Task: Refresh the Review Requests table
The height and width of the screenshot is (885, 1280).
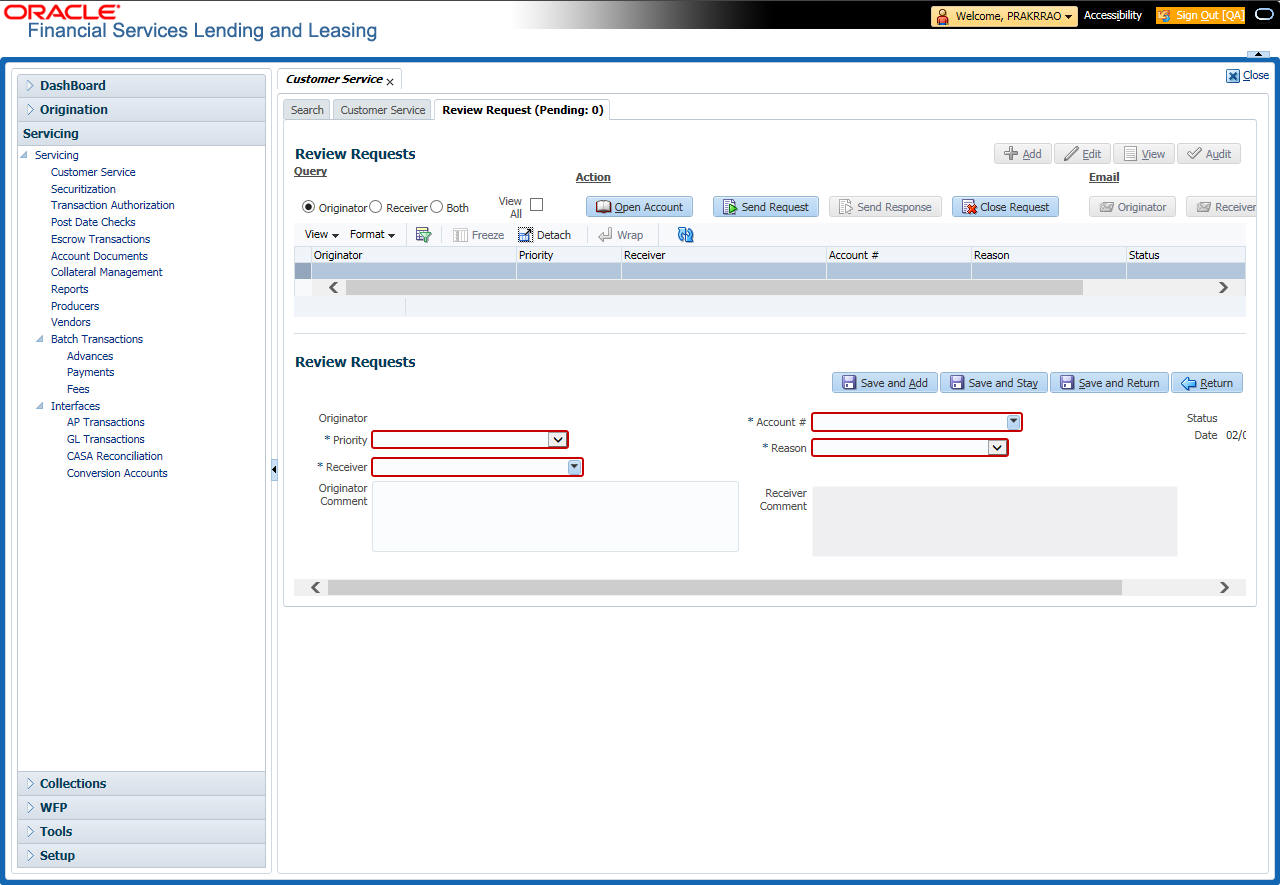Action: tap(685, 235)
